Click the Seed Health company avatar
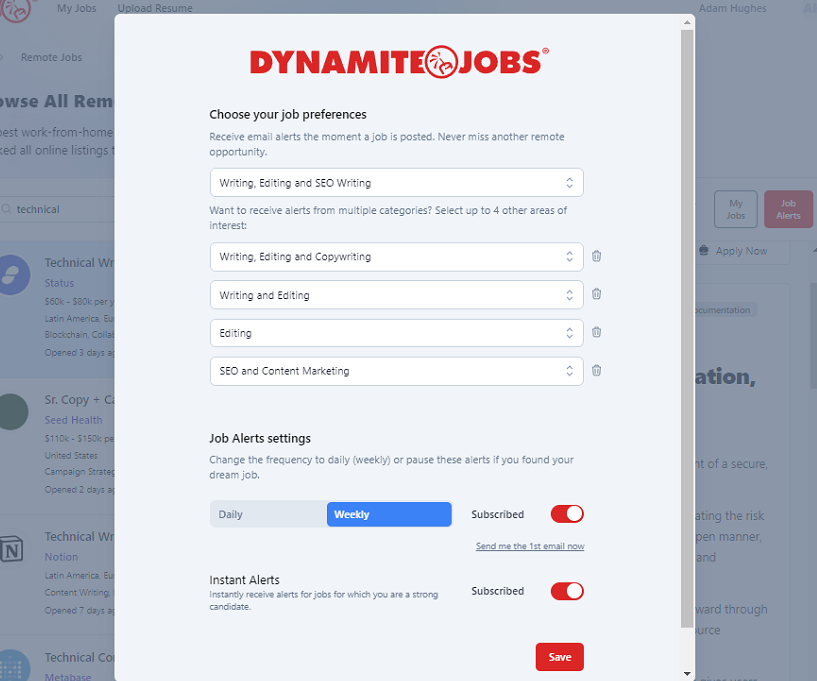817x681 pixels. coord(13,412)
